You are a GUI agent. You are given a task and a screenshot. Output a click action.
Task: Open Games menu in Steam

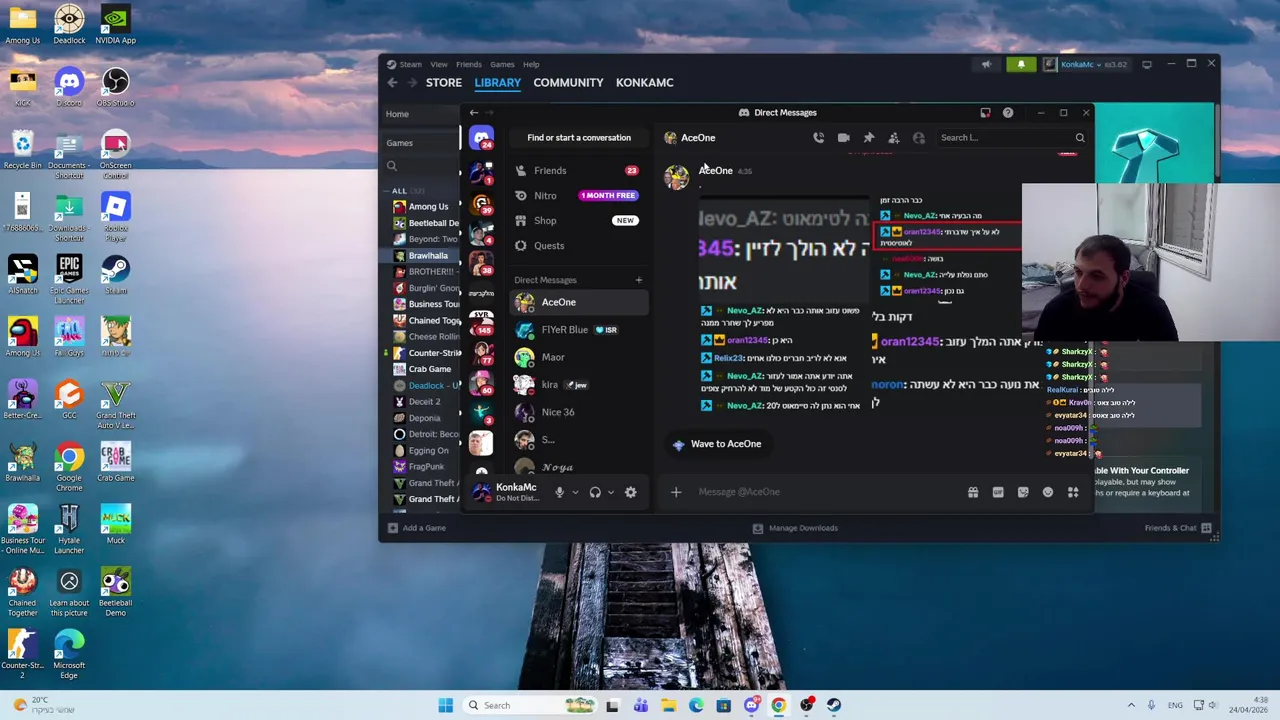pos(502,65)
